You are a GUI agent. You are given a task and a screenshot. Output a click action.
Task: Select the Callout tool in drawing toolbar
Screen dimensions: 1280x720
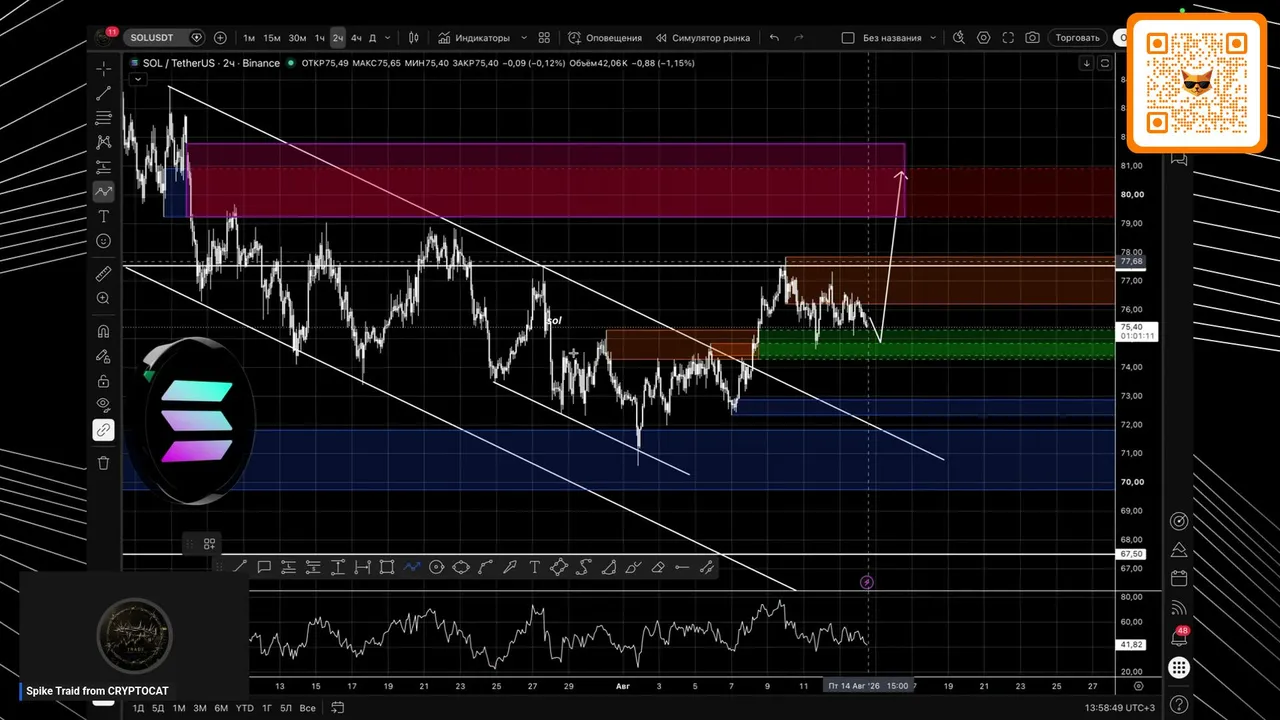[x=264, y=567]
